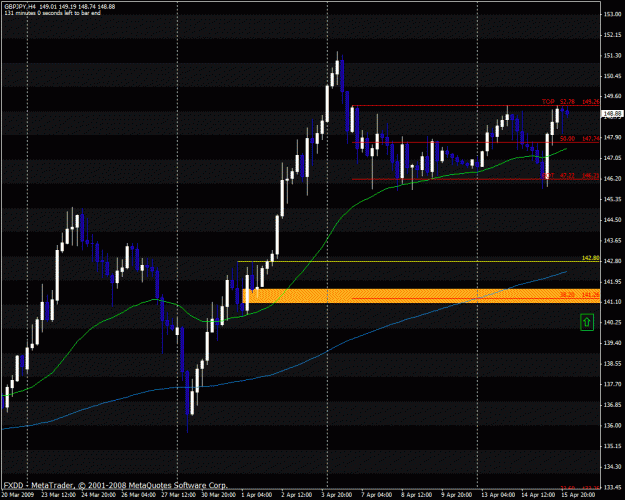This screenshot has height=500, width=625.
Task: Click the 38.20 141.26 retracement label
Action: click(580, 295)
